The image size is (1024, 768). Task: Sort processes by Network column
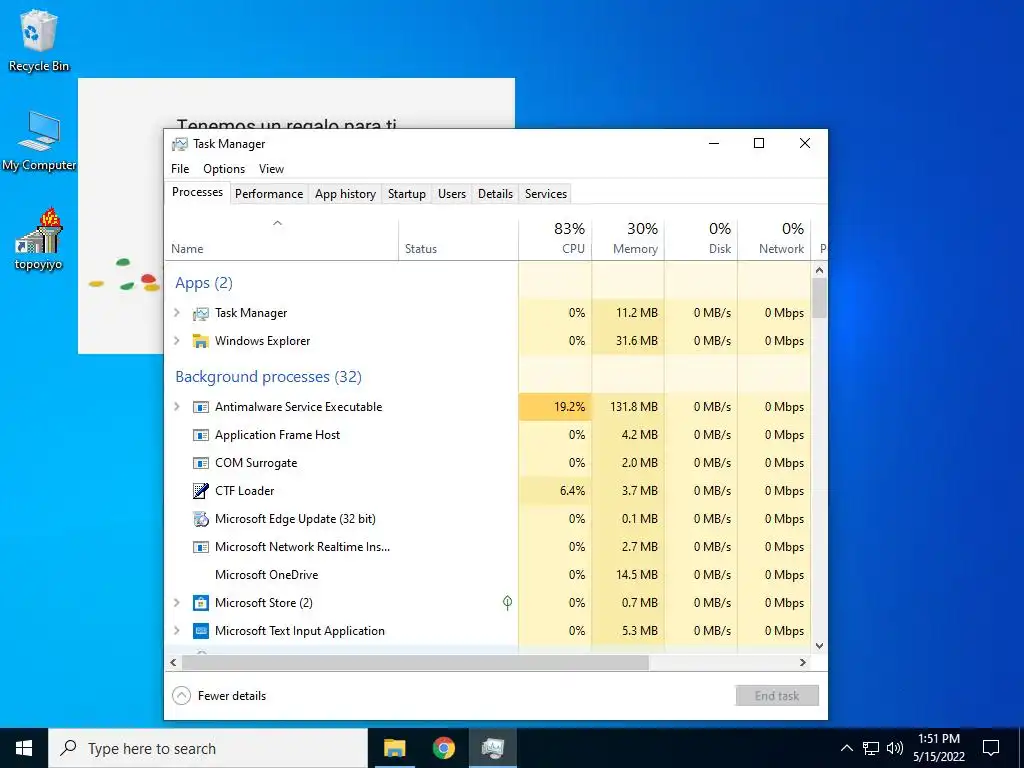click(x=775, y=240)
